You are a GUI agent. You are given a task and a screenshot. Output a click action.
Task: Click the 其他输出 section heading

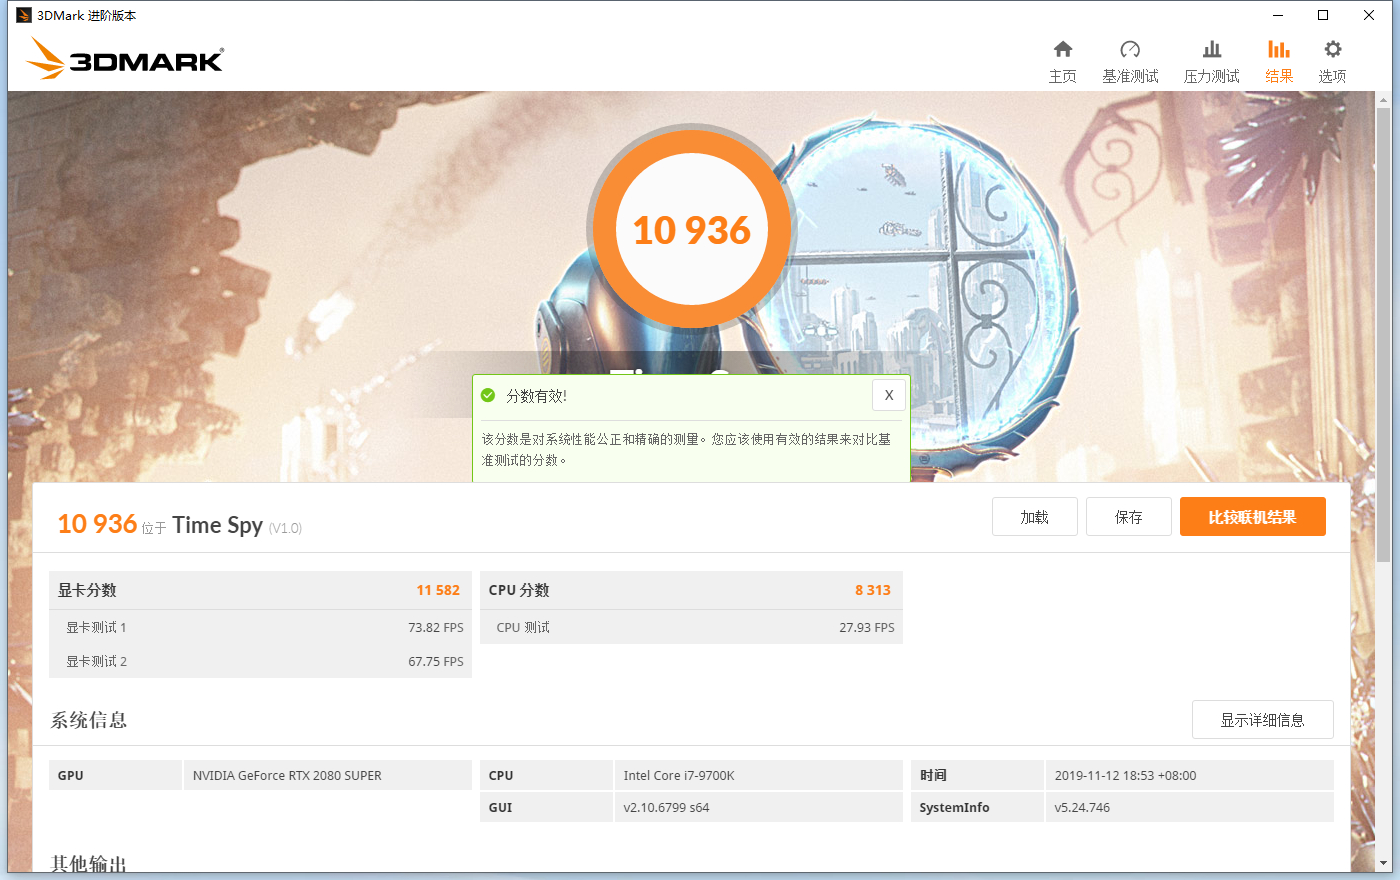point(89,864)
